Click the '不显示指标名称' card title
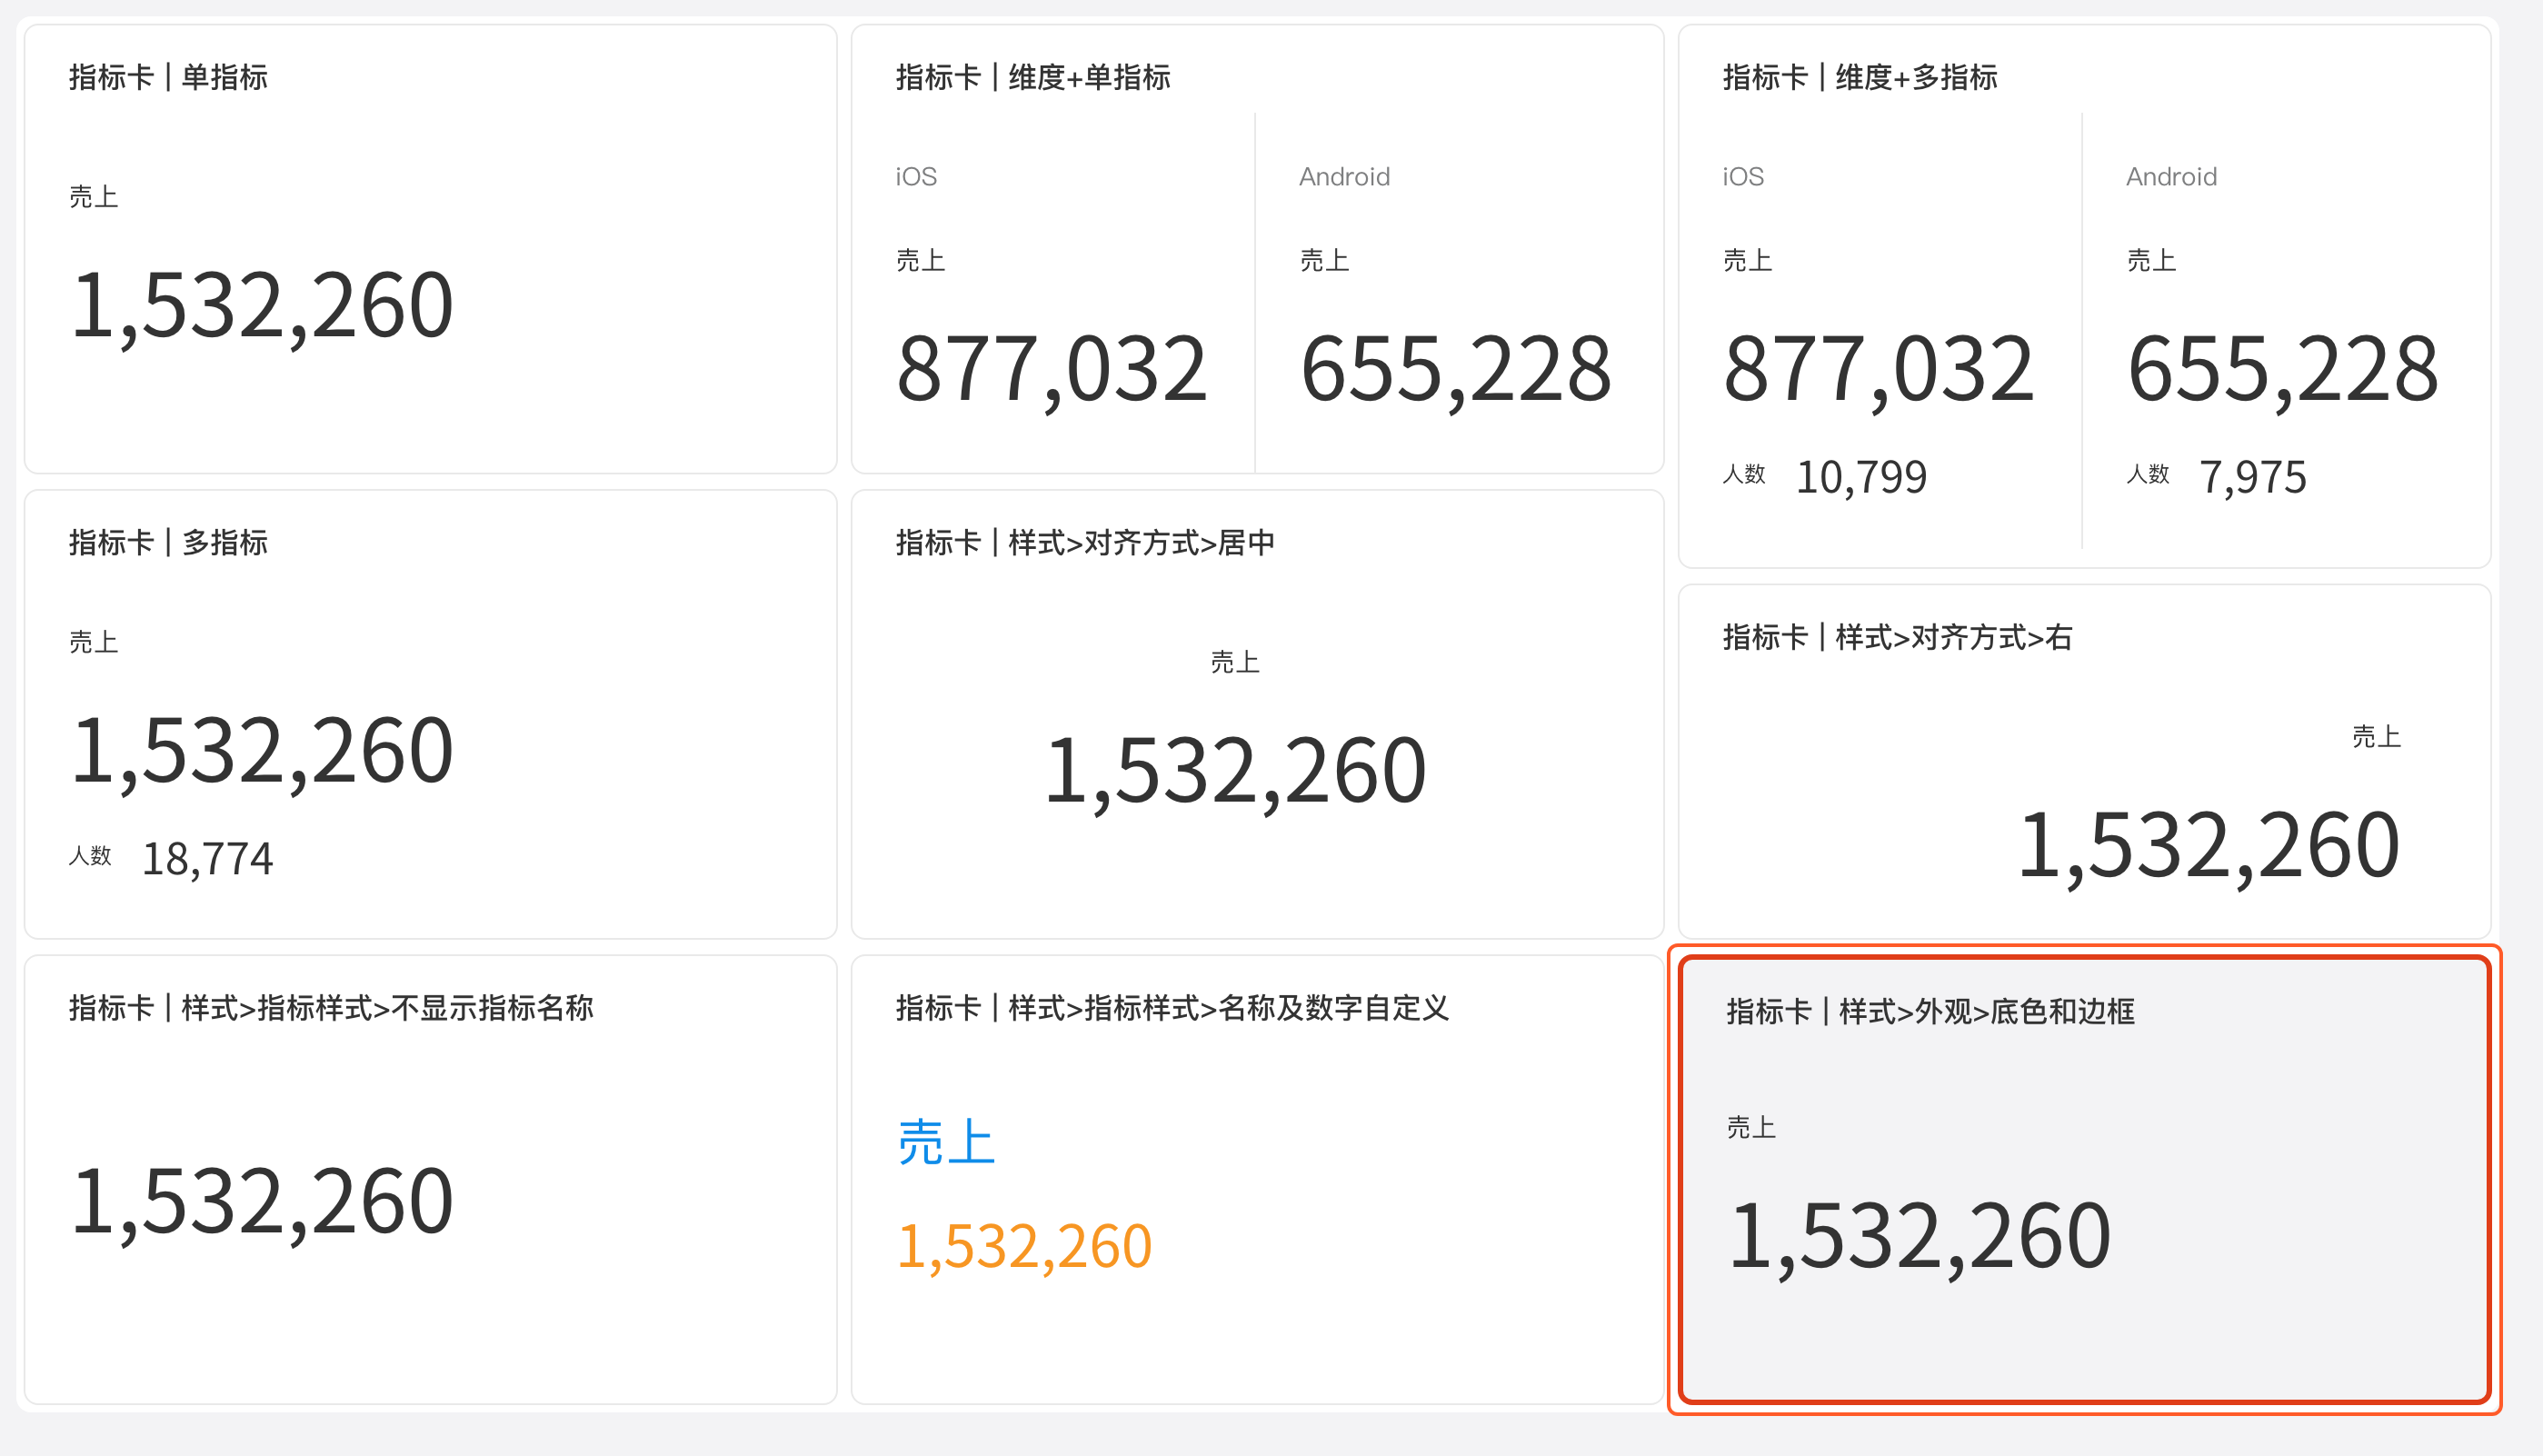 tap(331, 1008)
